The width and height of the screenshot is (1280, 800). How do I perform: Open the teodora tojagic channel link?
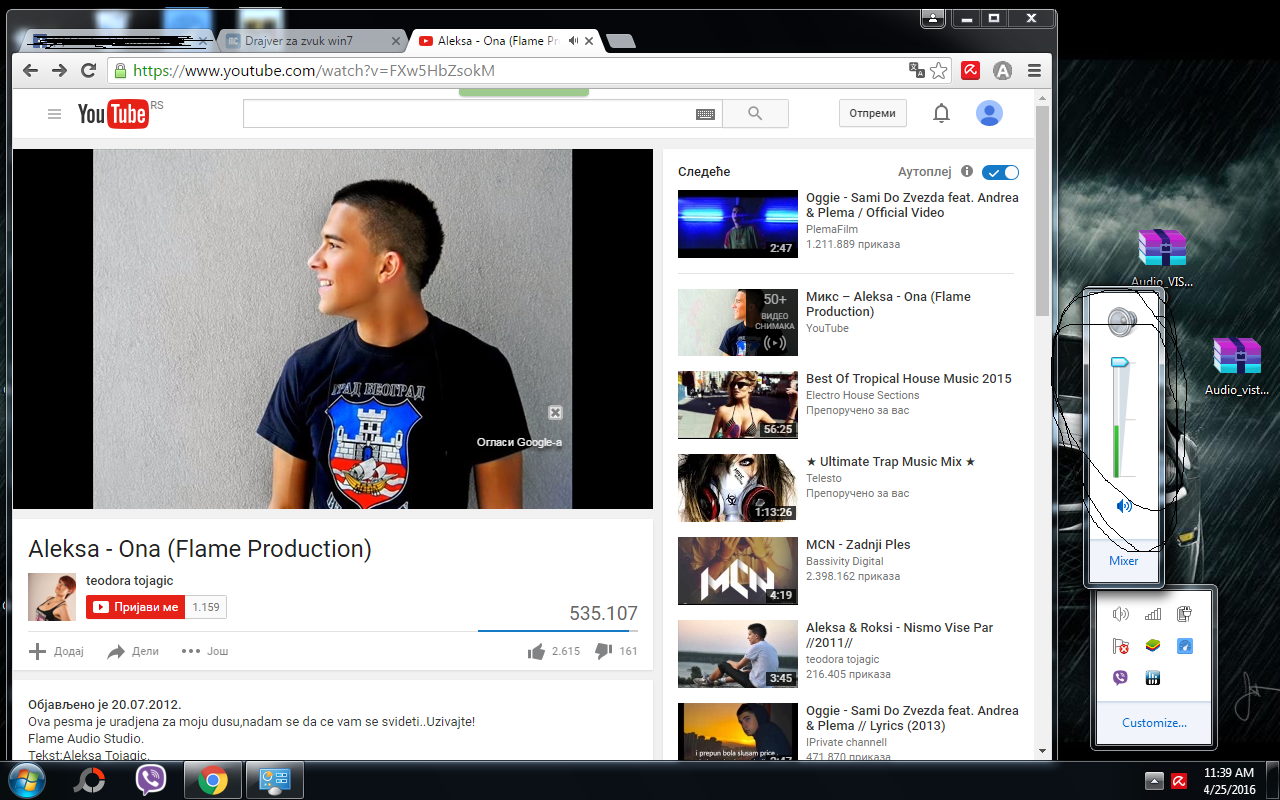coord(130,581)
